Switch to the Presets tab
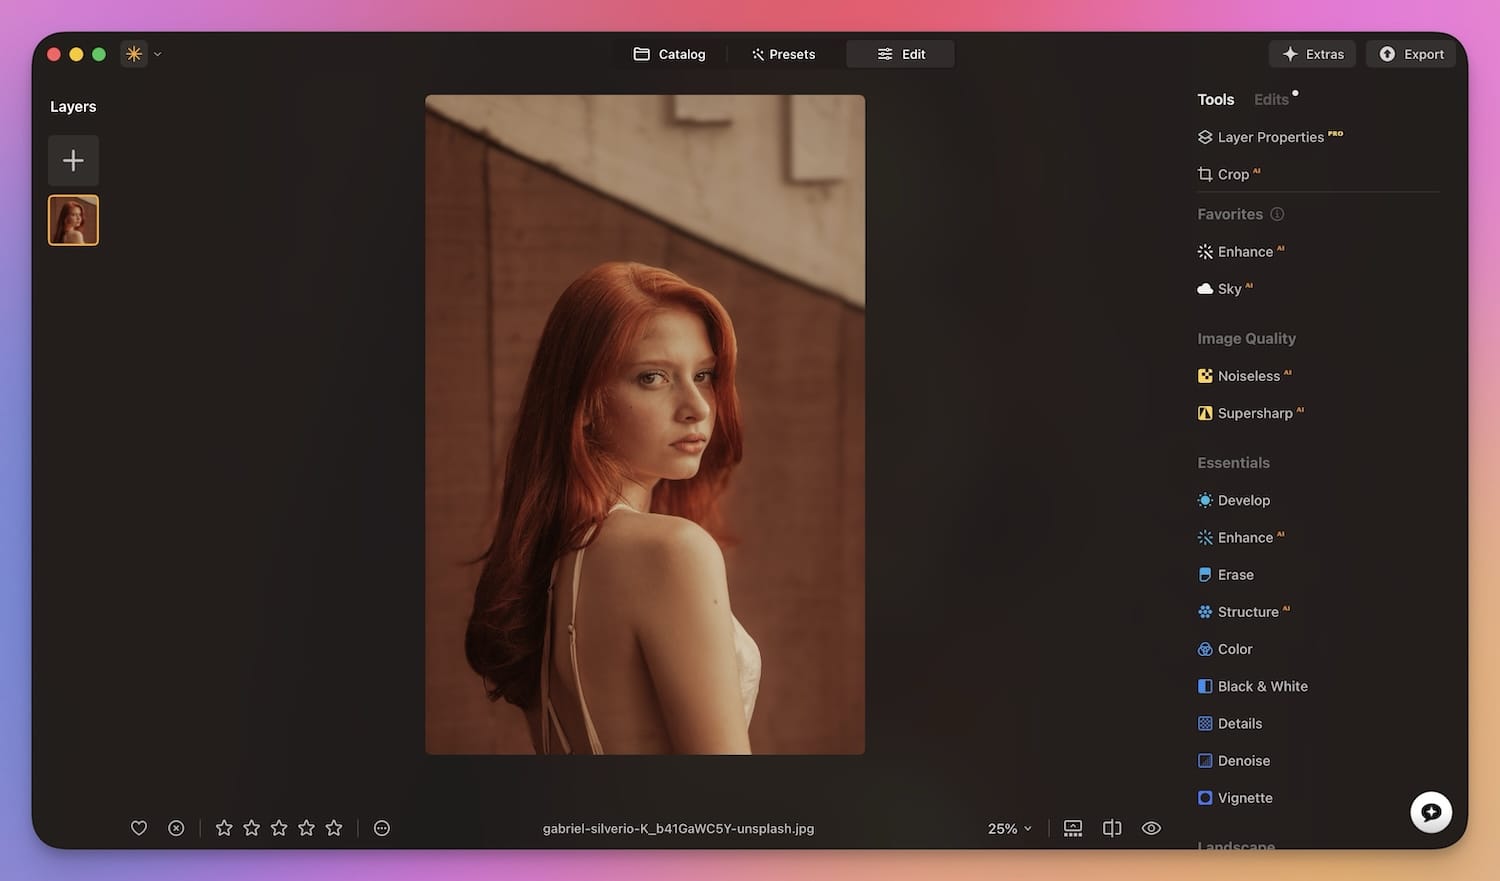Viewport: 1500px width, 881px height. click(783, 54)
